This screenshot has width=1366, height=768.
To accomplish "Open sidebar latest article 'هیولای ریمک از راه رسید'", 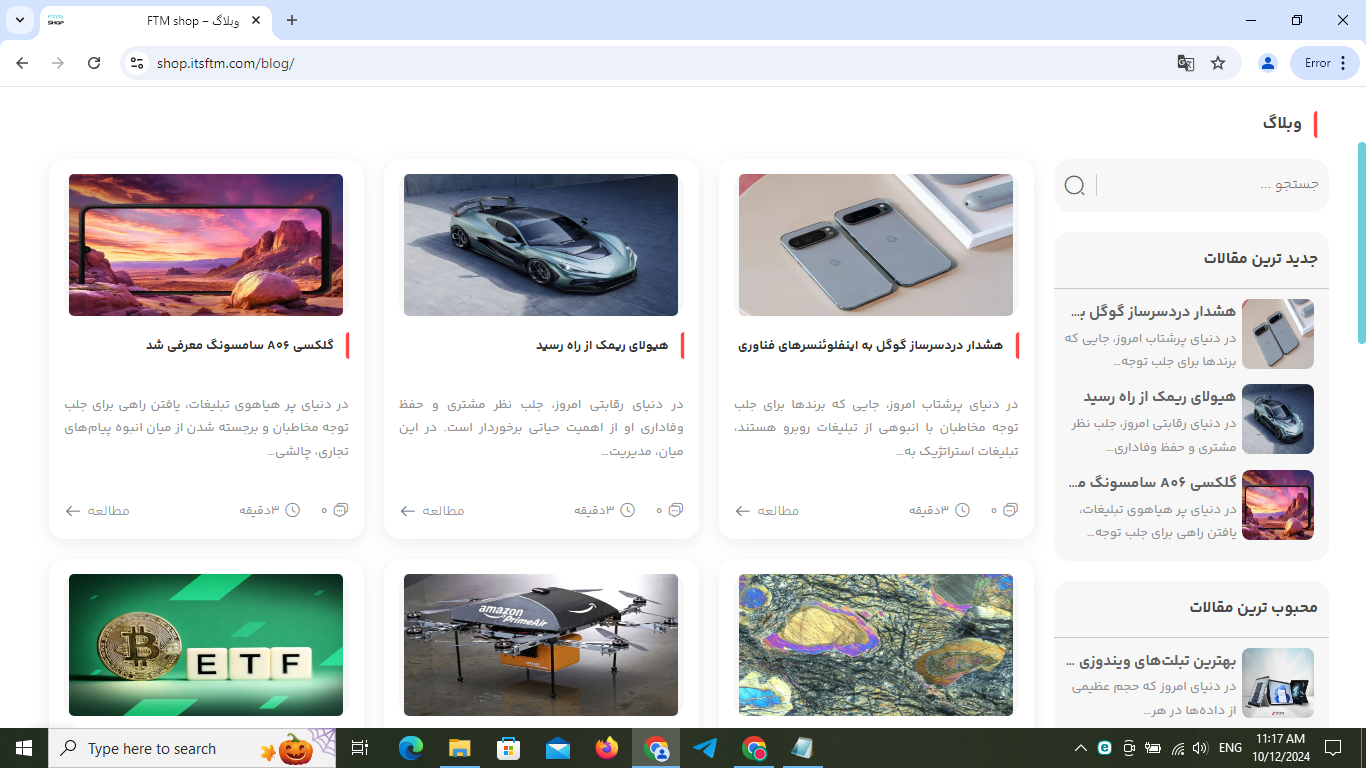I will click(x=1160, y=397).
